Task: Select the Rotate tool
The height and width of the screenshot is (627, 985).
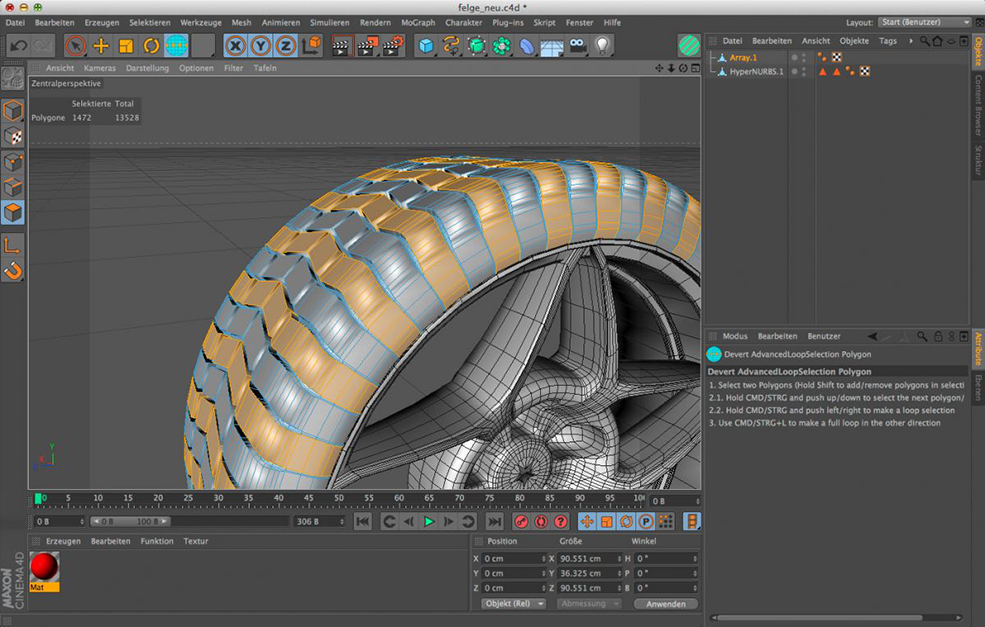Action: pos(151,45)
